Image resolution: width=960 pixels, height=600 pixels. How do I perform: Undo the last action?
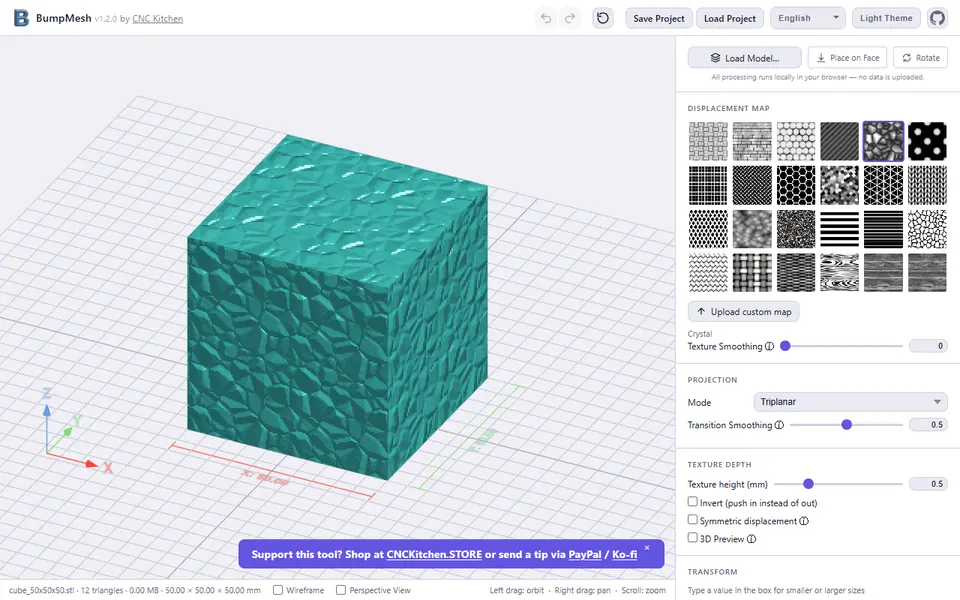546,18
